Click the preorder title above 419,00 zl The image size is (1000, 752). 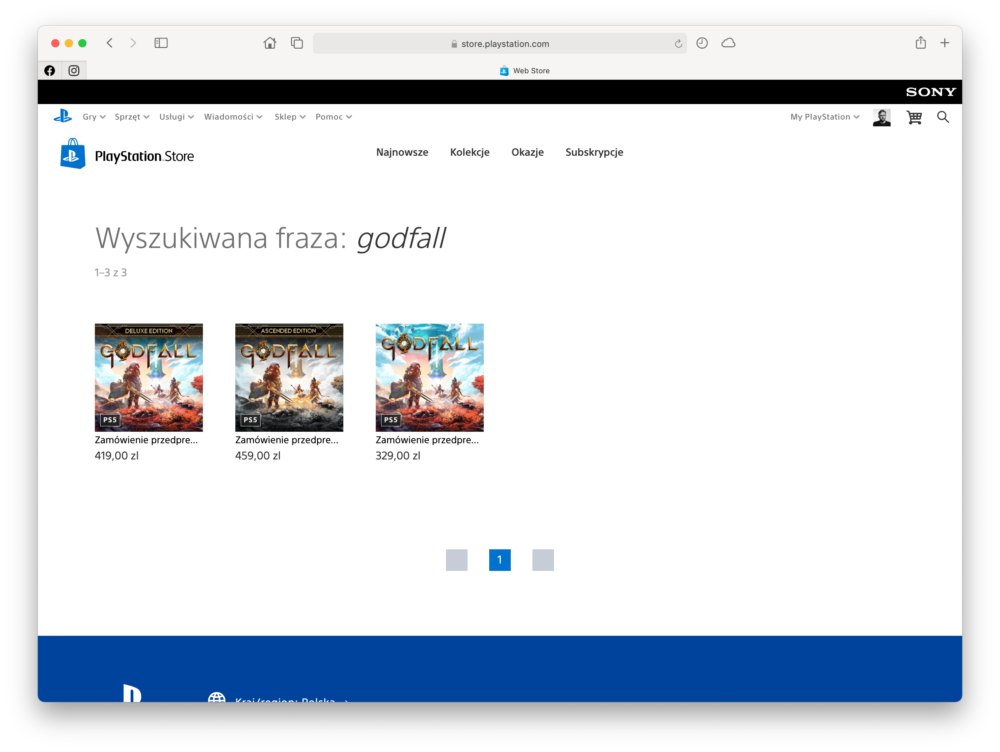pos(146,439)
